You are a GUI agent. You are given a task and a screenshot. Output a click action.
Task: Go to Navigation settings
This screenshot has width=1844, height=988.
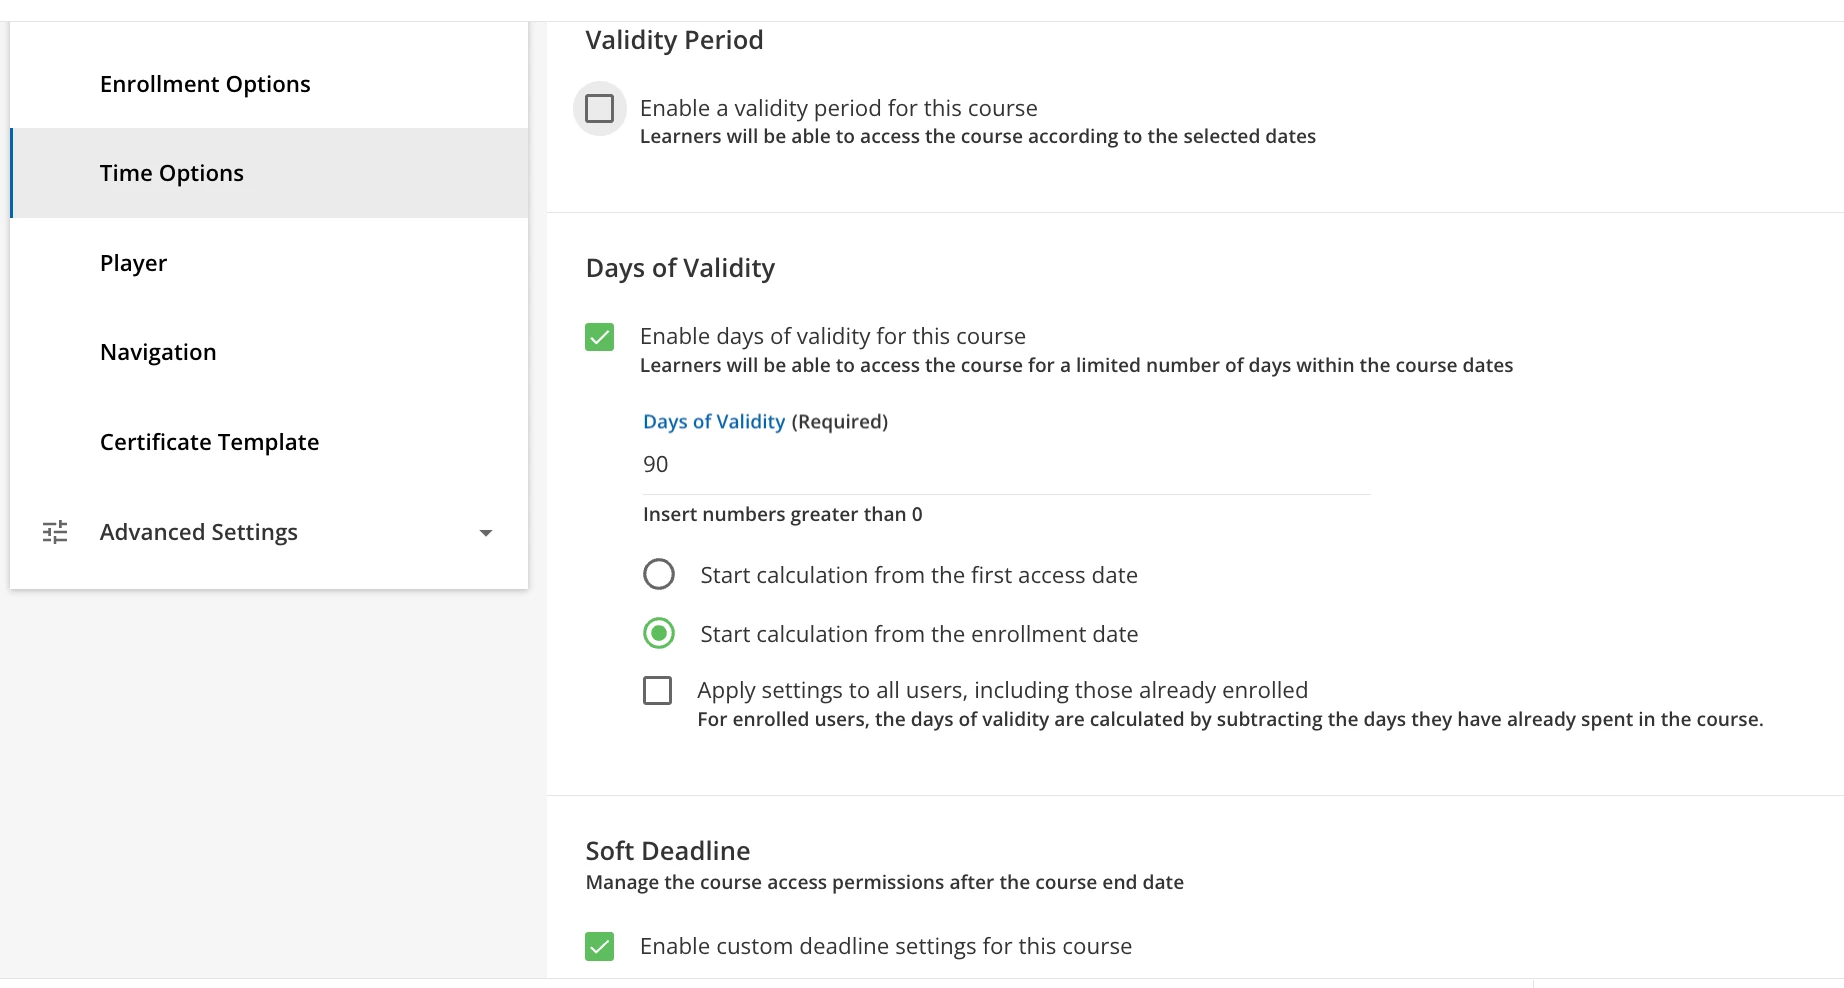(158, 352)
